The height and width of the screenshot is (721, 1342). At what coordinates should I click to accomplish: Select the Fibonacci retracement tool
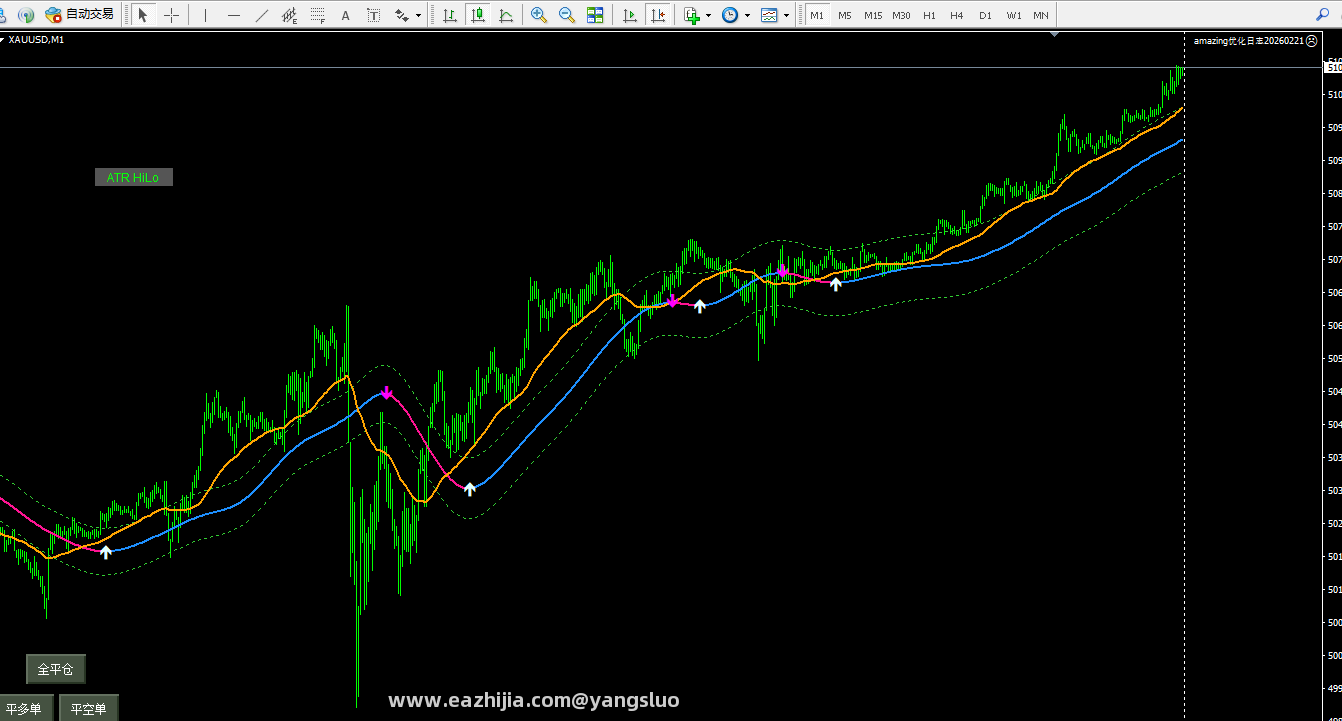coord(318,15)
